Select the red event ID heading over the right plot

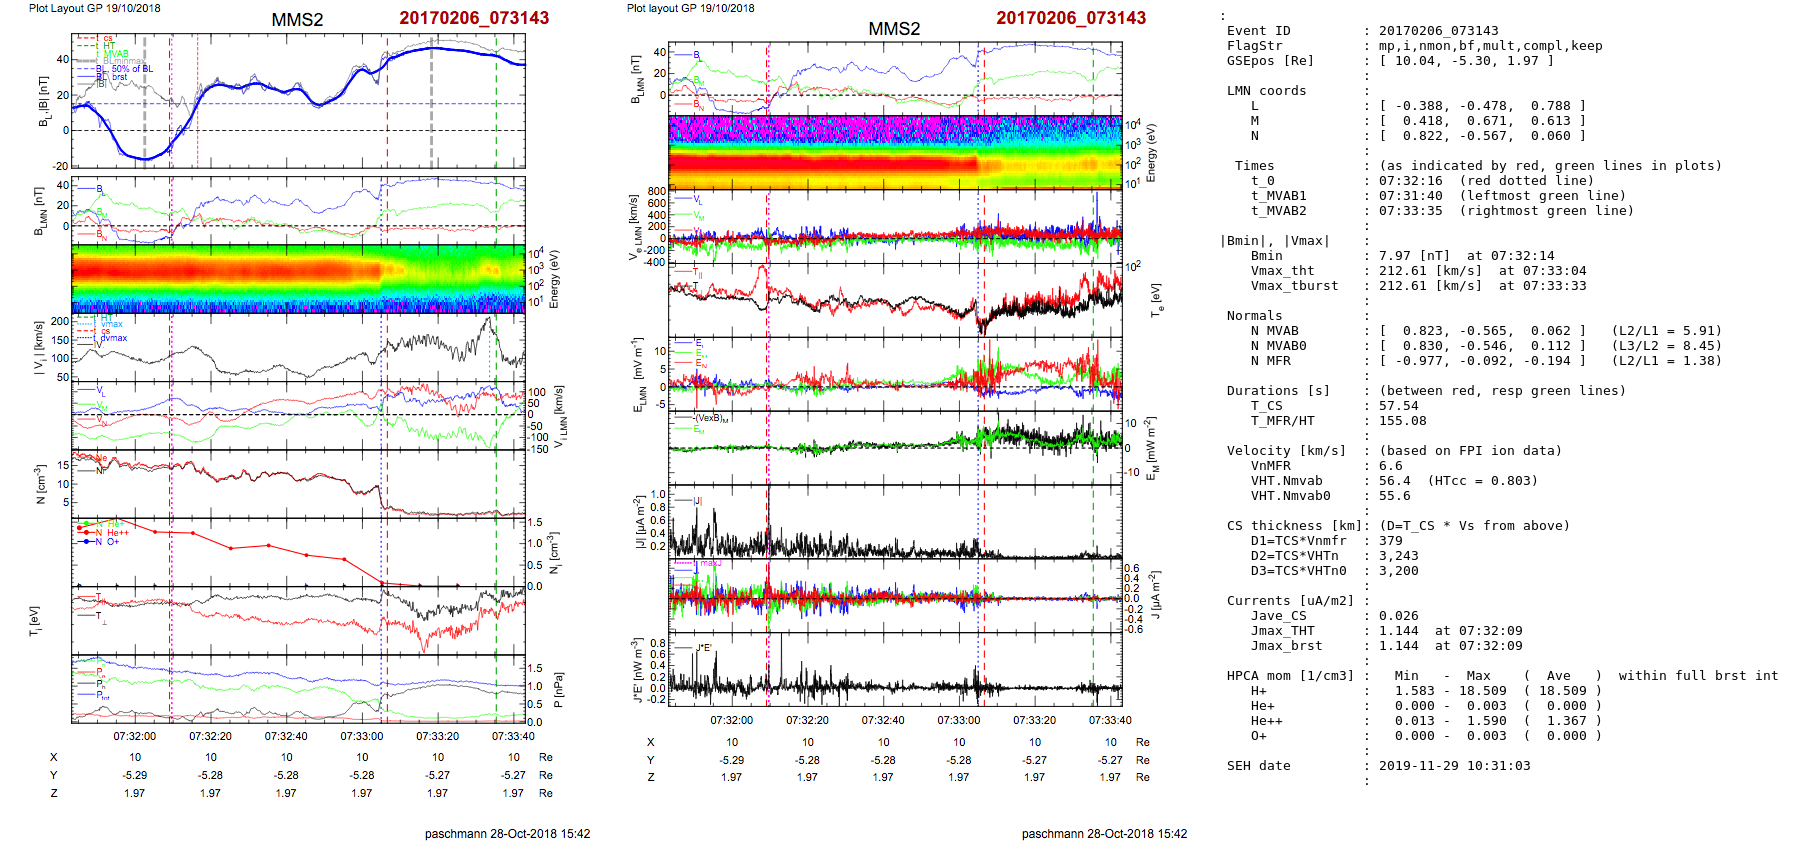pyautogui.click(x=1071, y=18)
